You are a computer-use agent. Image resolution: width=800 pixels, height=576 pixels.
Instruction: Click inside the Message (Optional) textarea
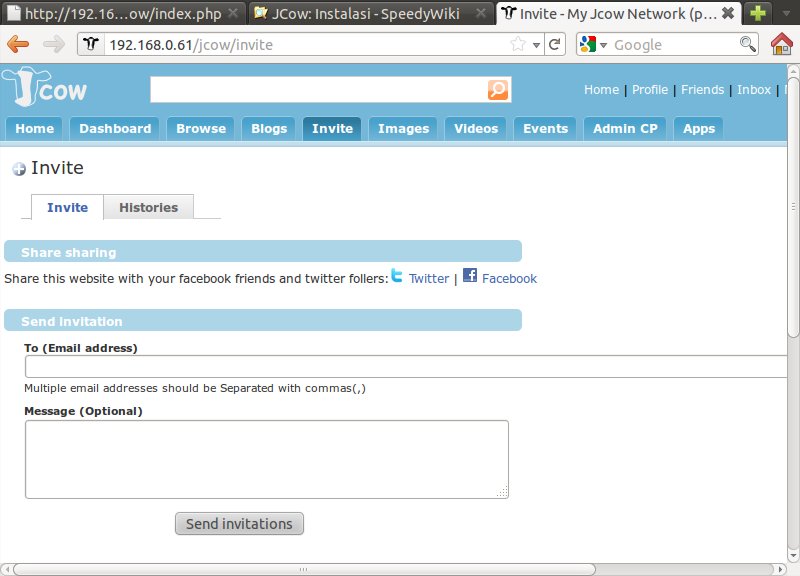tap(266, 459)
